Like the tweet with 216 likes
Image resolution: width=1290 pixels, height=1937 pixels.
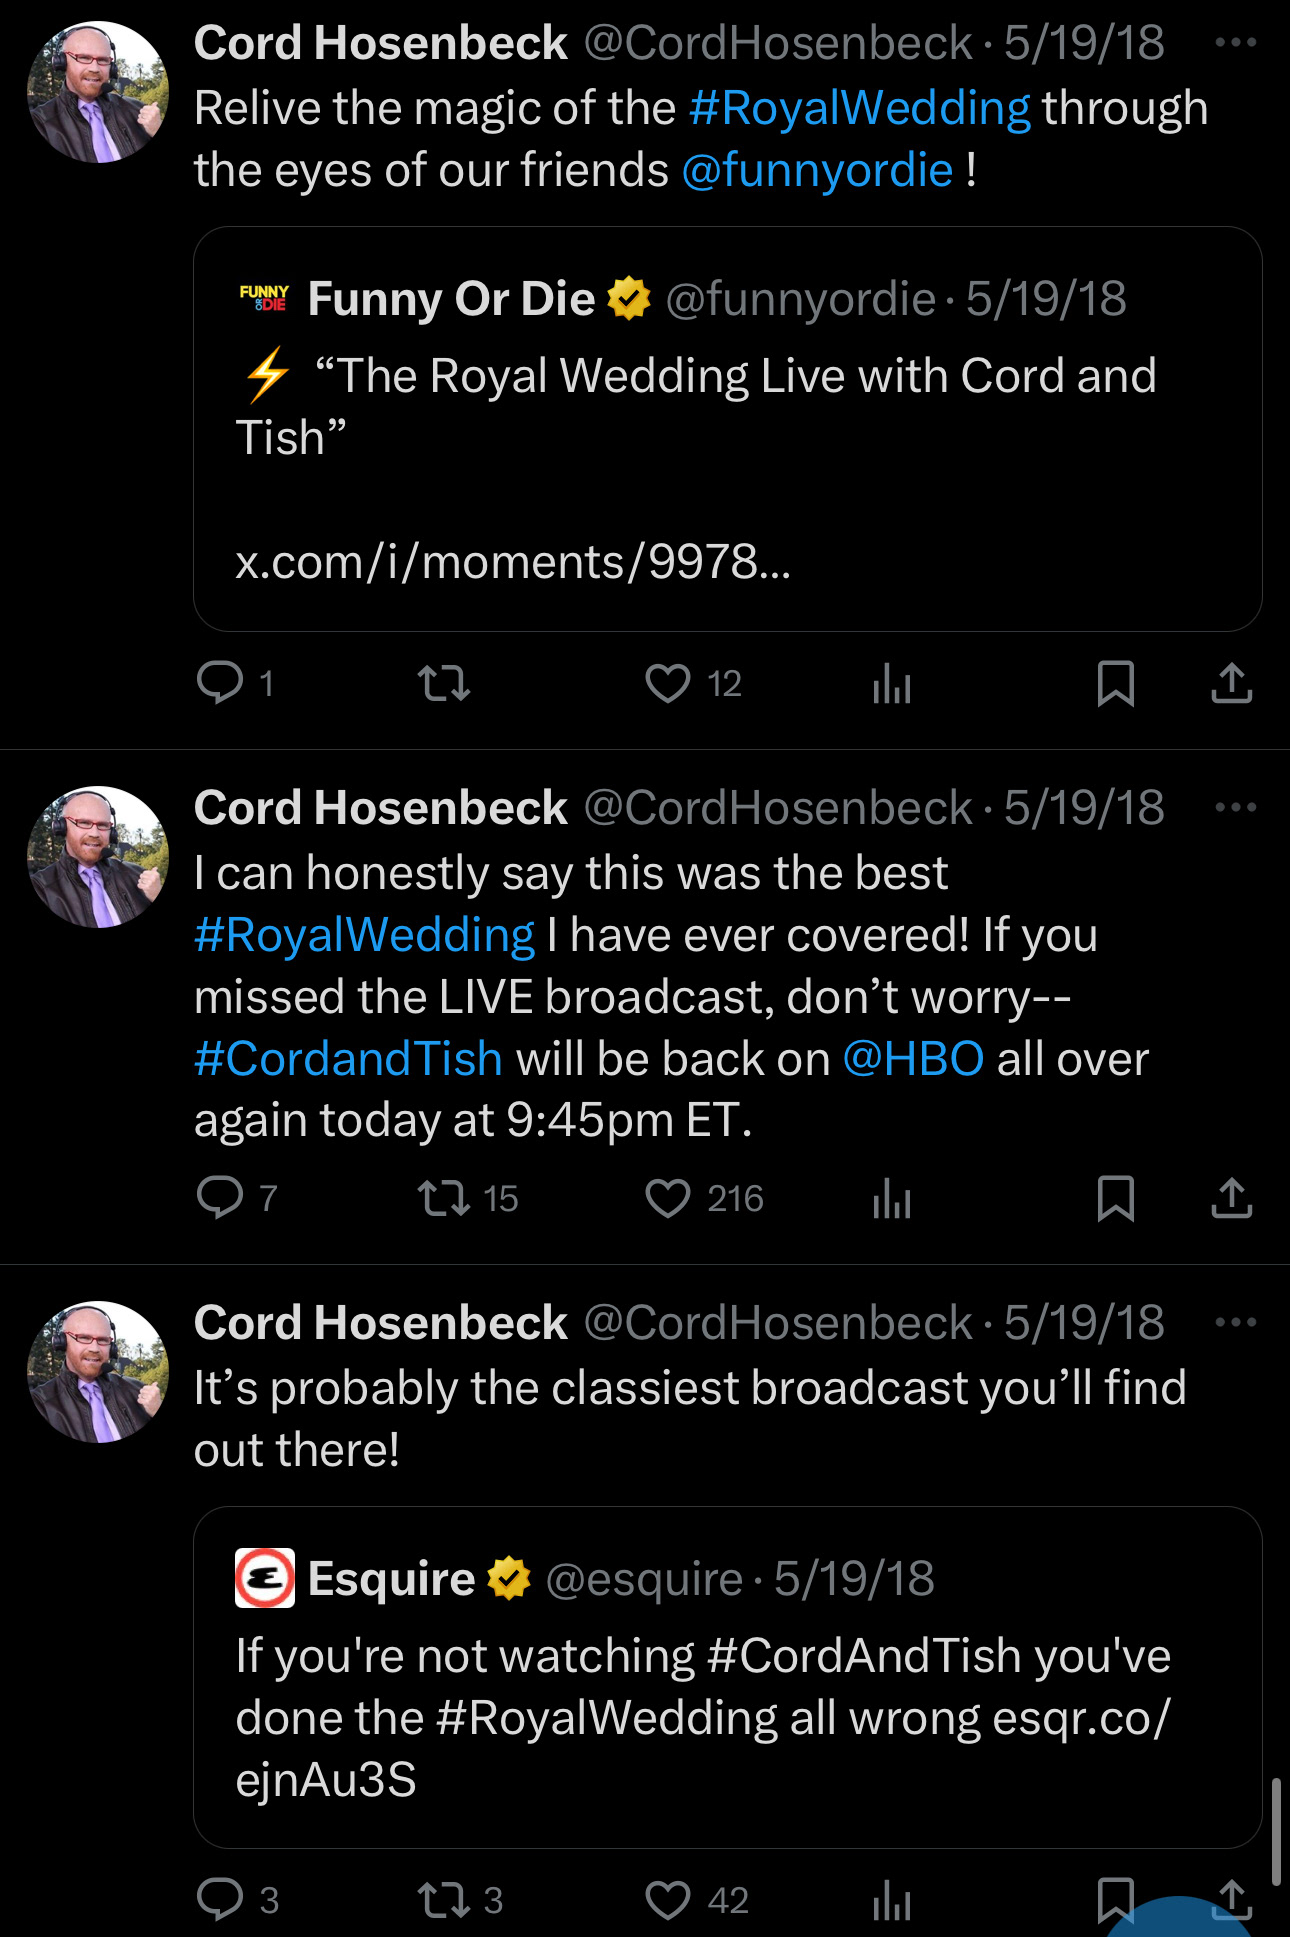[x=668, y=1198]
